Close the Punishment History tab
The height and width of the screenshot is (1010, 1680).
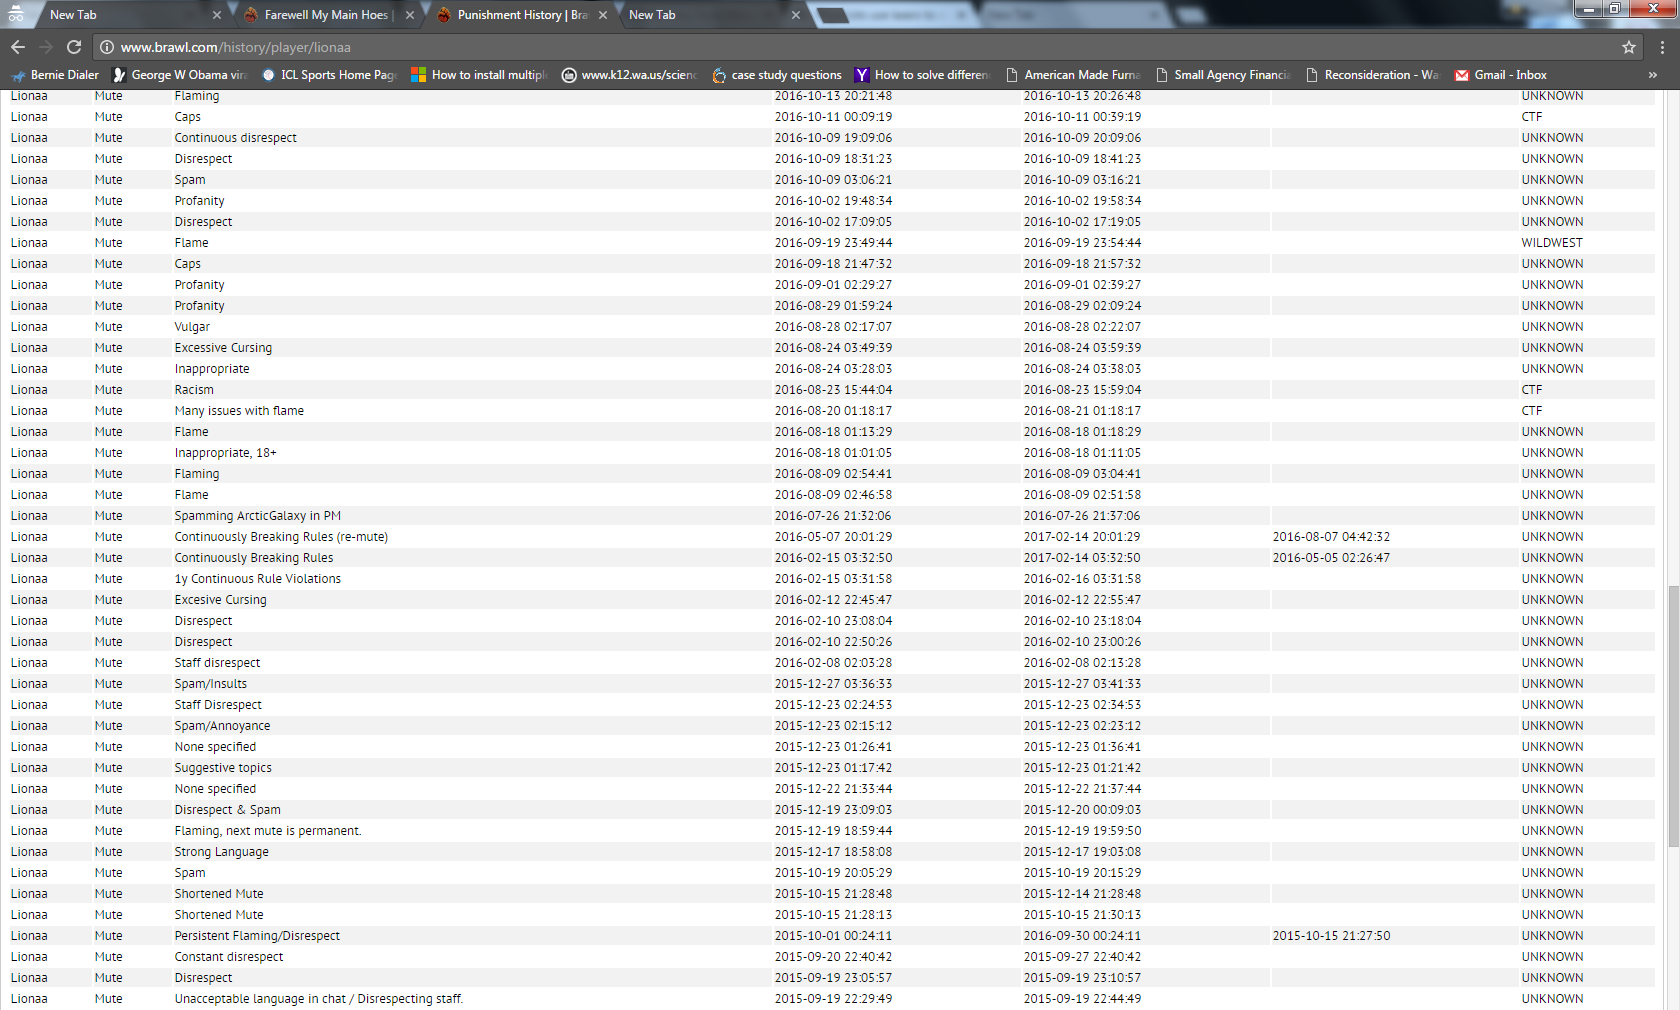[x=603, y=15]
